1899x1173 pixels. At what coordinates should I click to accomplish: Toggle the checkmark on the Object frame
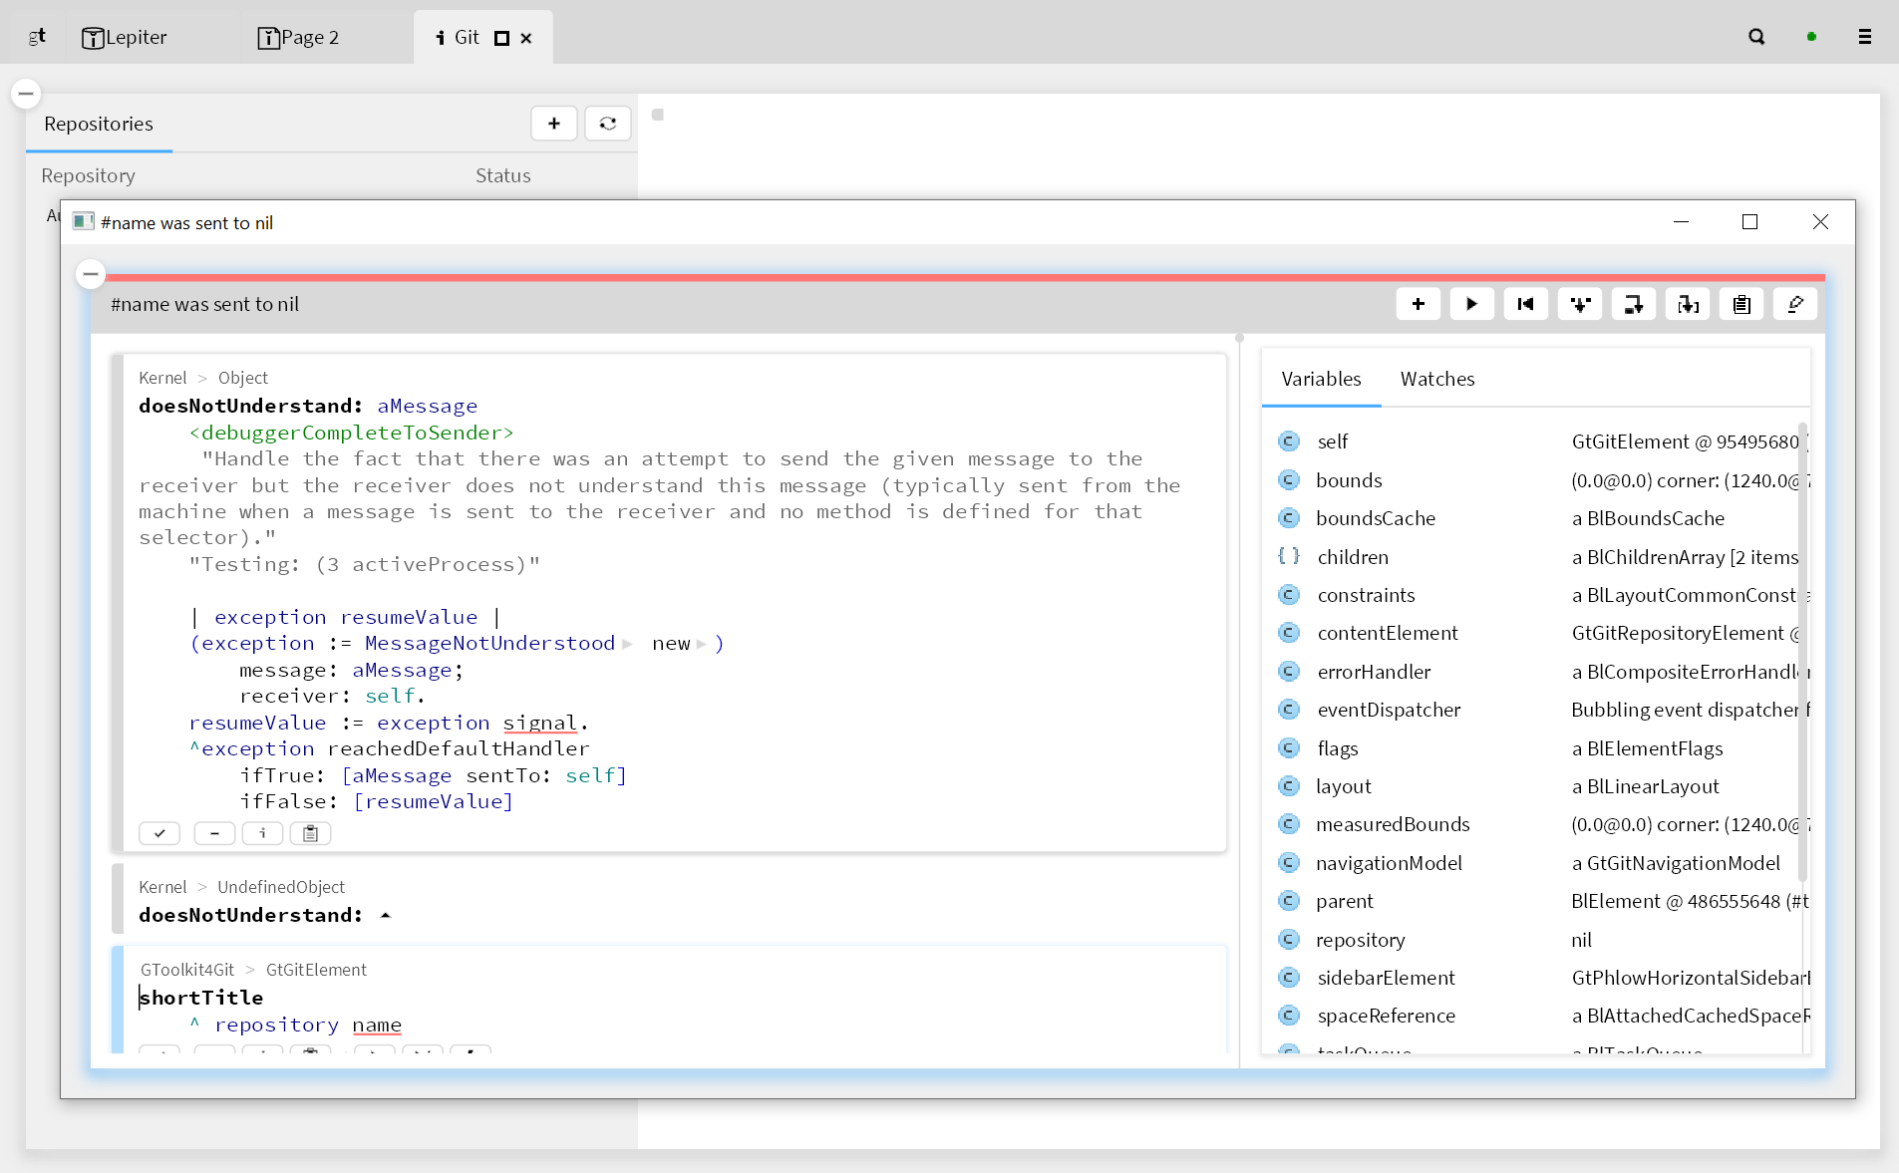(159, 833)
